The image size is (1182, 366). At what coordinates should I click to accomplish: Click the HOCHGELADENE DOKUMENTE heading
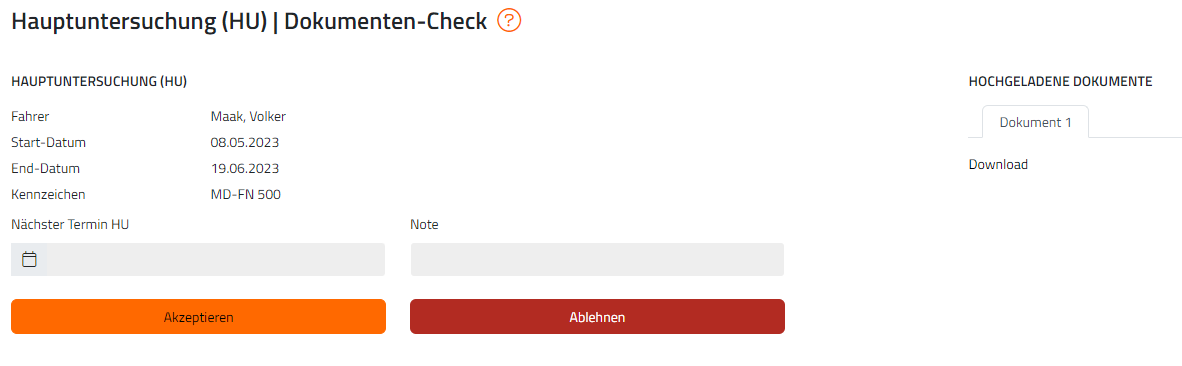pos(1060,81)
